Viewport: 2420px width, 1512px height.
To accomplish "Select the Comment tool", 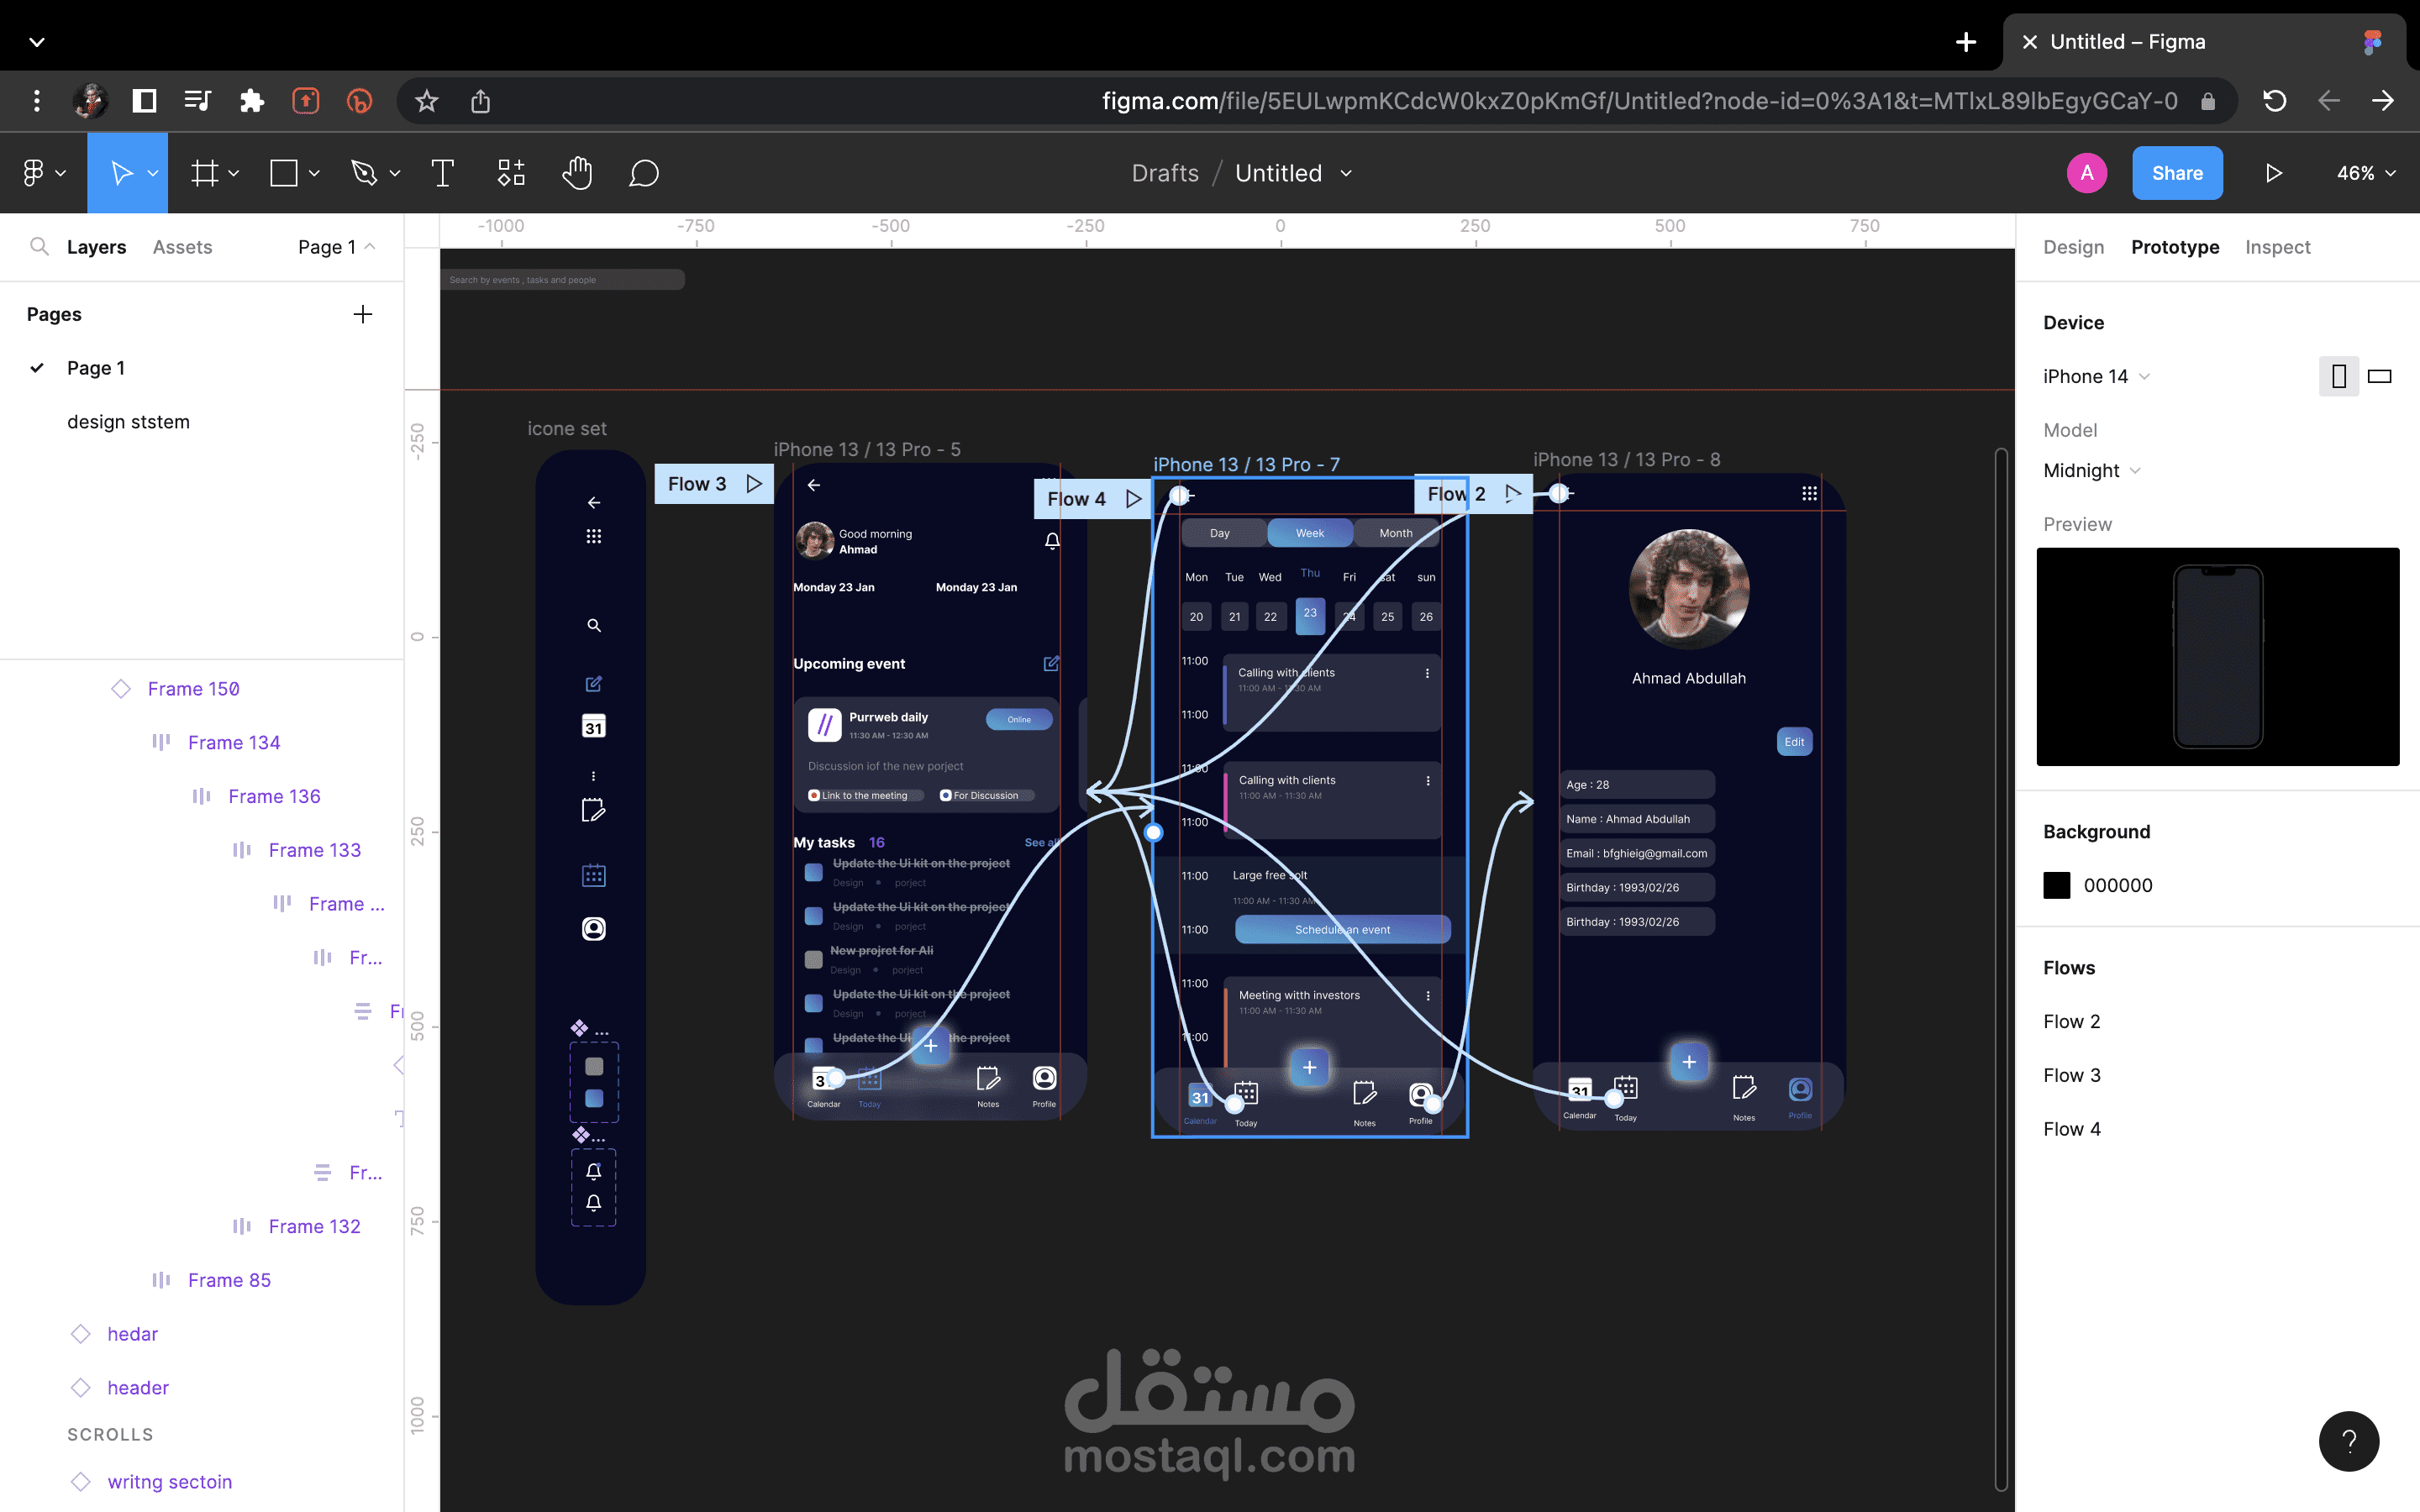I will click(x=643, y=174).
